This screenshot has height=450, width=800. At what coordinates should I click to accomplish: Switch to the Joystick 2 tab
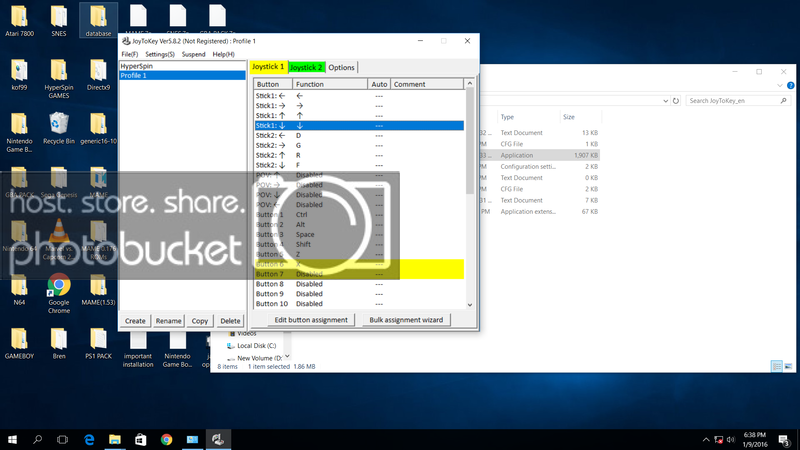pos(306,67)
